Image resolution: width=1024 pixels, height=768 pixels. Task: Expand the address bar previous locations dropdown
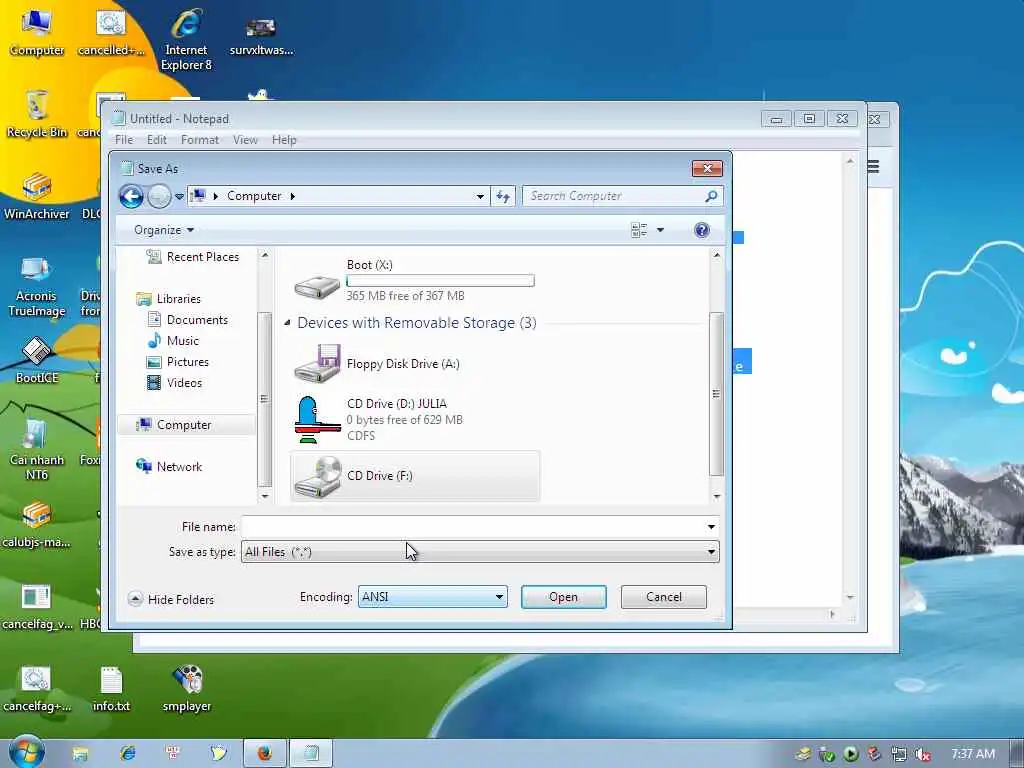tap(480, 196)
